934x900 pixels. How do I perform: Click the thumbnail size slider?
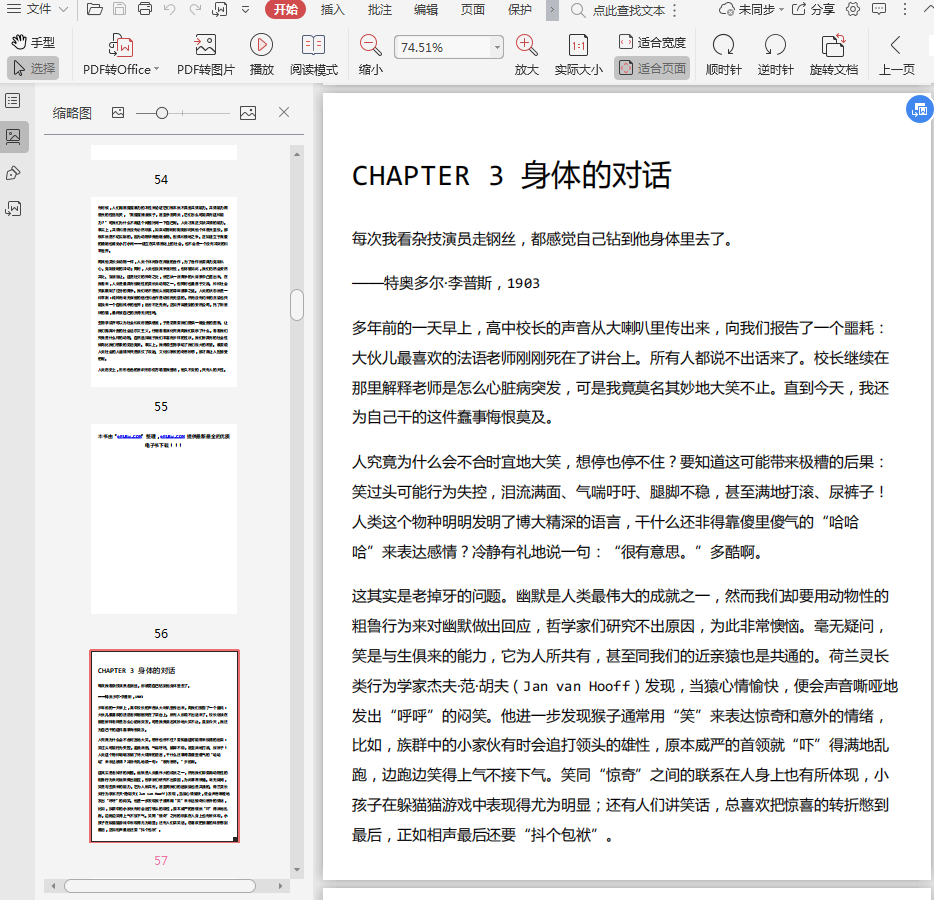coord(162,113)
